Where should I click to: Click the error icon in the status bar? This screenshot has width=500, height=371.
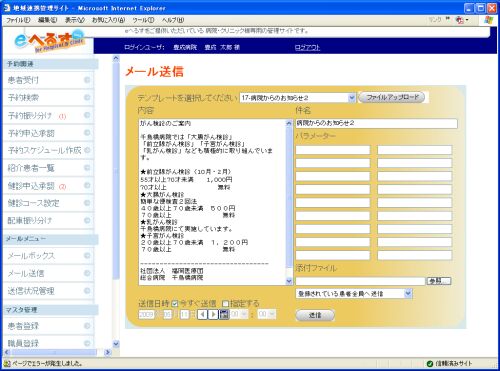pyautogui.click(x=7, y=363)
